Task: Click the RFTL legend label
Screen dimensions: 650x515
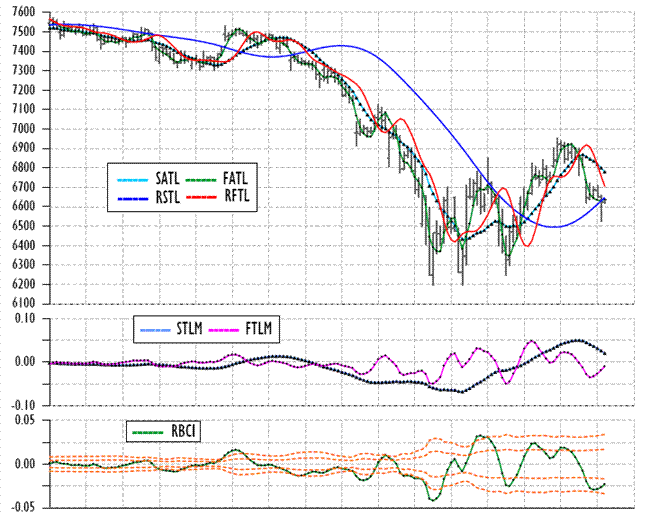Action: [x=237, y=195]
